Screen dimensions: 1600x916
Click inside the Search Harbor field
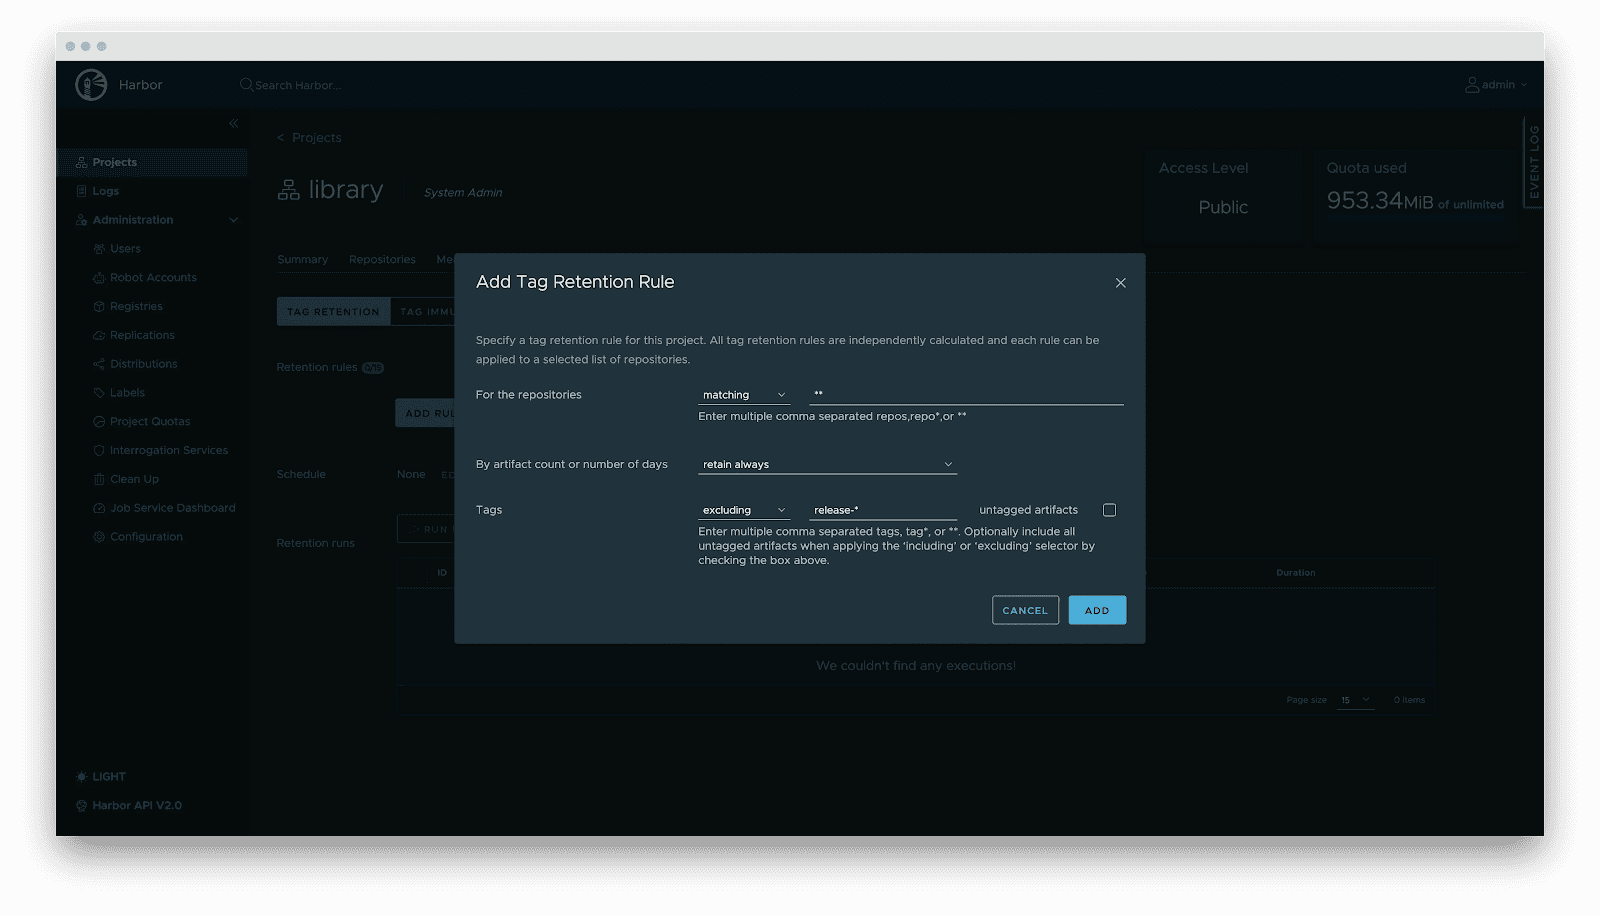tap(300, 85)
